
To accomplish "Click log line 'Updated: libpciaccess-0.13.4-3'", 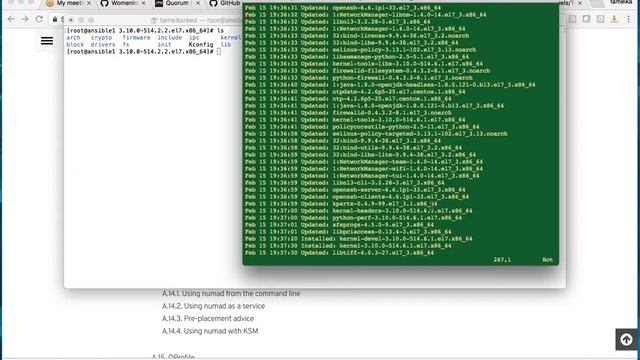I will 348,232.
